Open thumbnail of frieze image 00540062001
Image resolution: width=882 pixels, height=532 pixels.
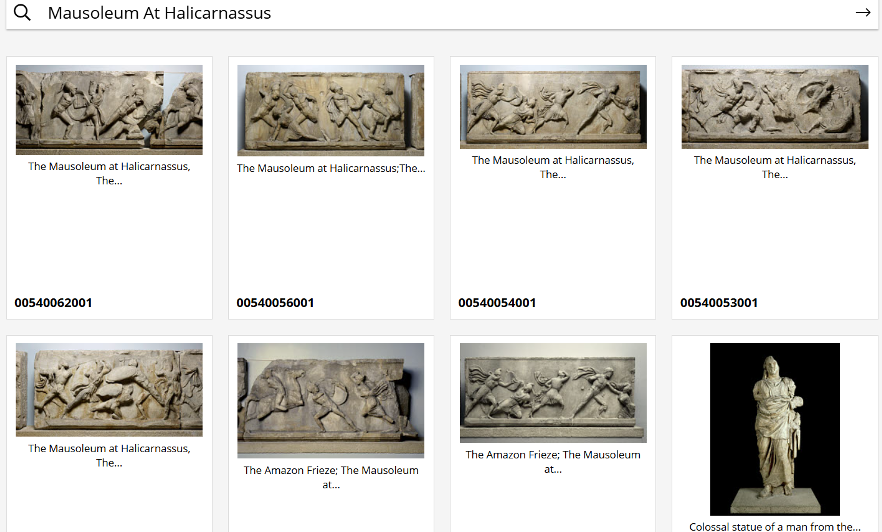click(x=109, y=110)
